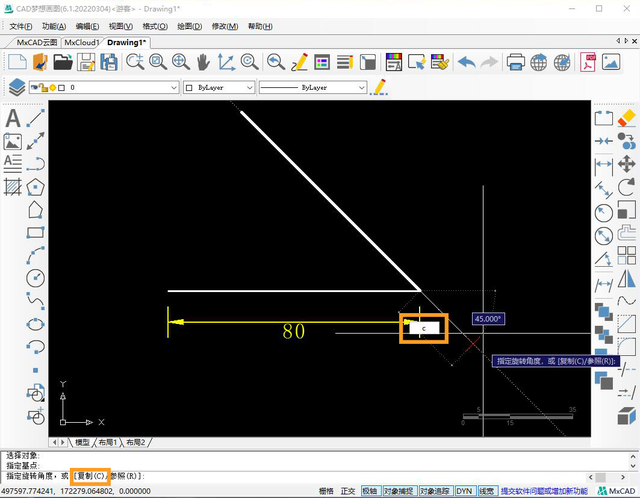Image resolution: width=640 pixels, height=498 pixels.
Task: Click the MxCAD logo in status bar
Action: tap(616, 491)
